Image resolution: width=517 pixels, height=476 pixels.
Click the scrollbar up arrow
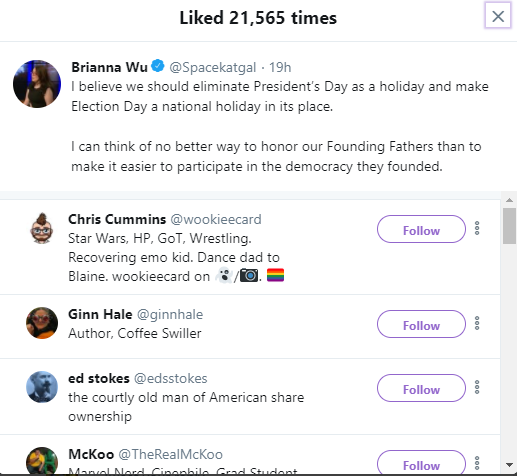pos(509,200)
